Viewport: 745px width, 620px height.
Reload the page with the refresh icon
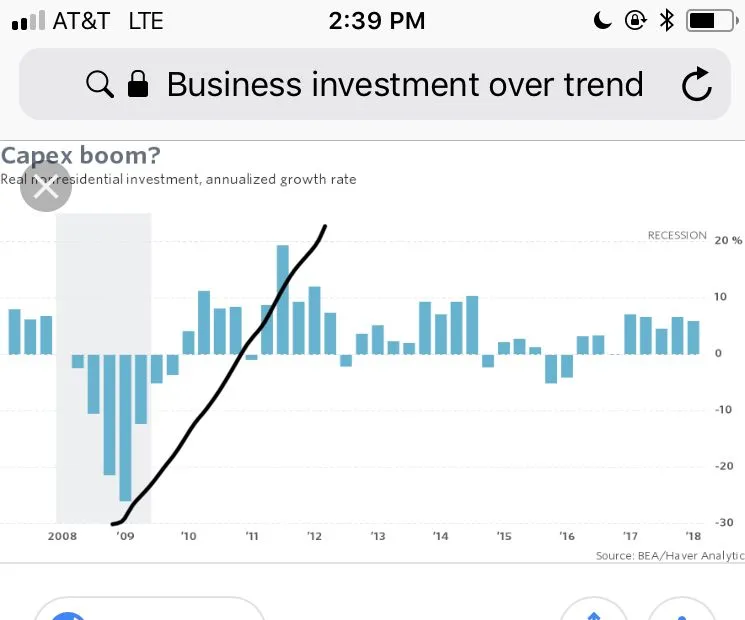tap(697, 86)
